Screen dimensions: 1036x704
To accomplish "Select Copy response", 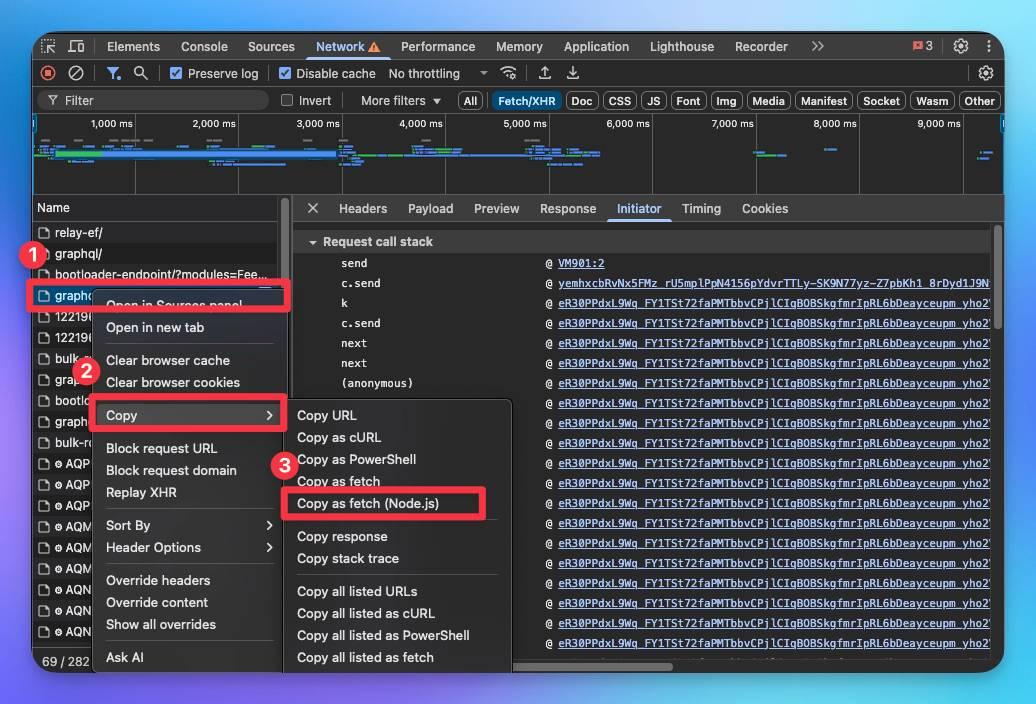I will pyautogui.click(x=342, y=536).
